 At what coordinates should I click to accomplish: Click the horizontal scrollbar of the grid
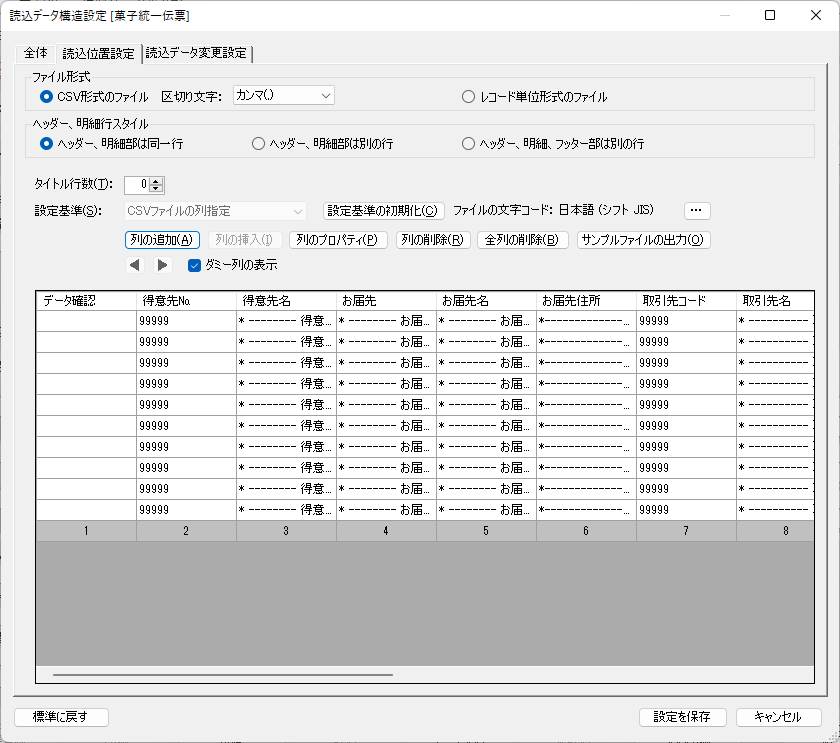tap(223, 675)
